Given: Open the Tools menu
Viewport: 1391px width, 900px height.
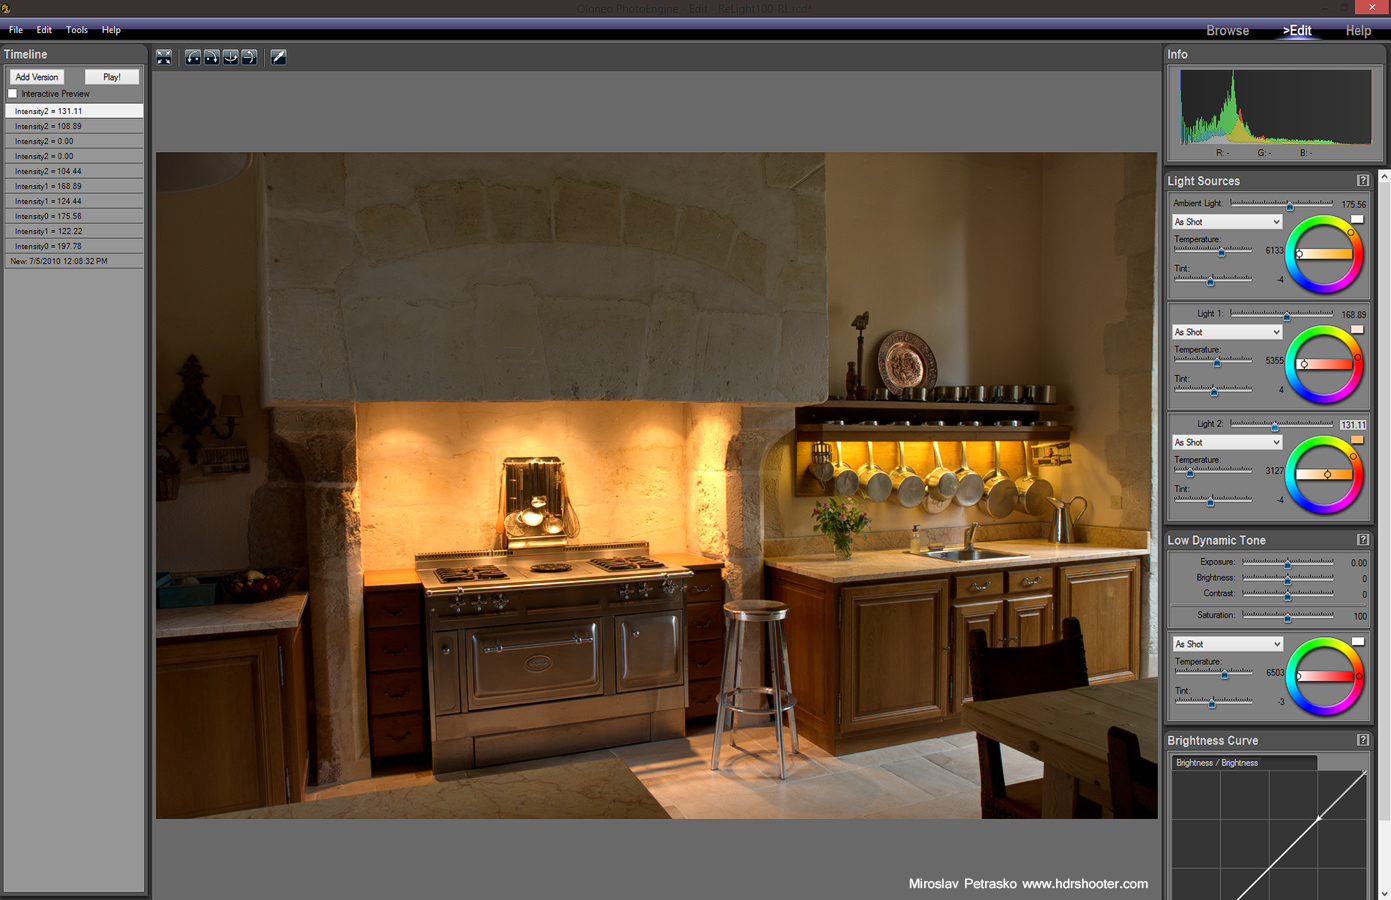Looking at the screenshot, I should [77, 30].
